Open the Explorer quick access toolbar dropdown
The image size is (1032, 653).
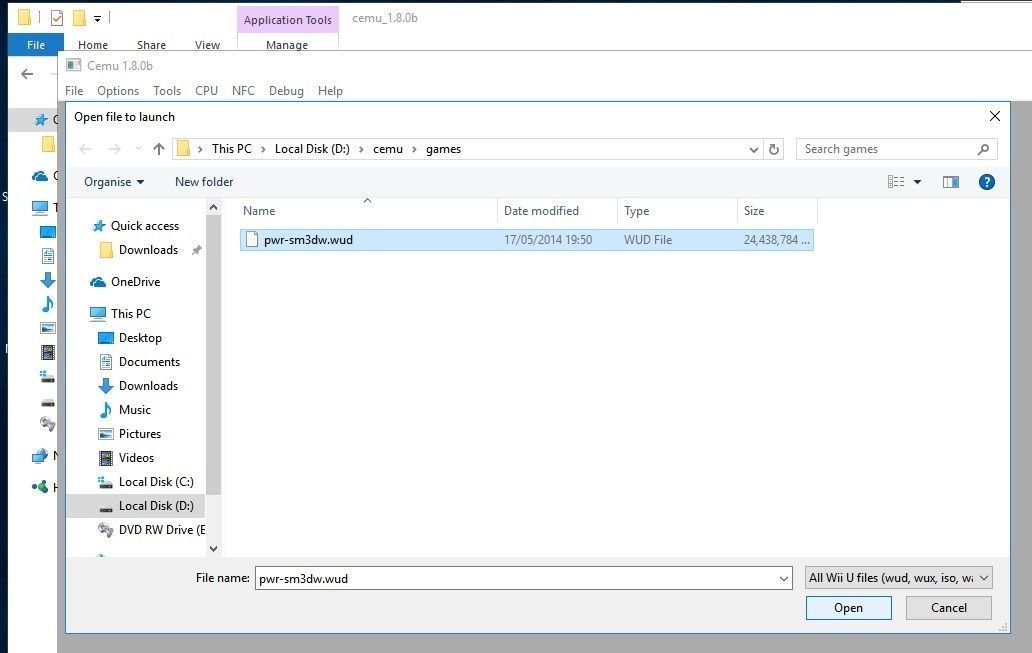(x=97, y=18)
